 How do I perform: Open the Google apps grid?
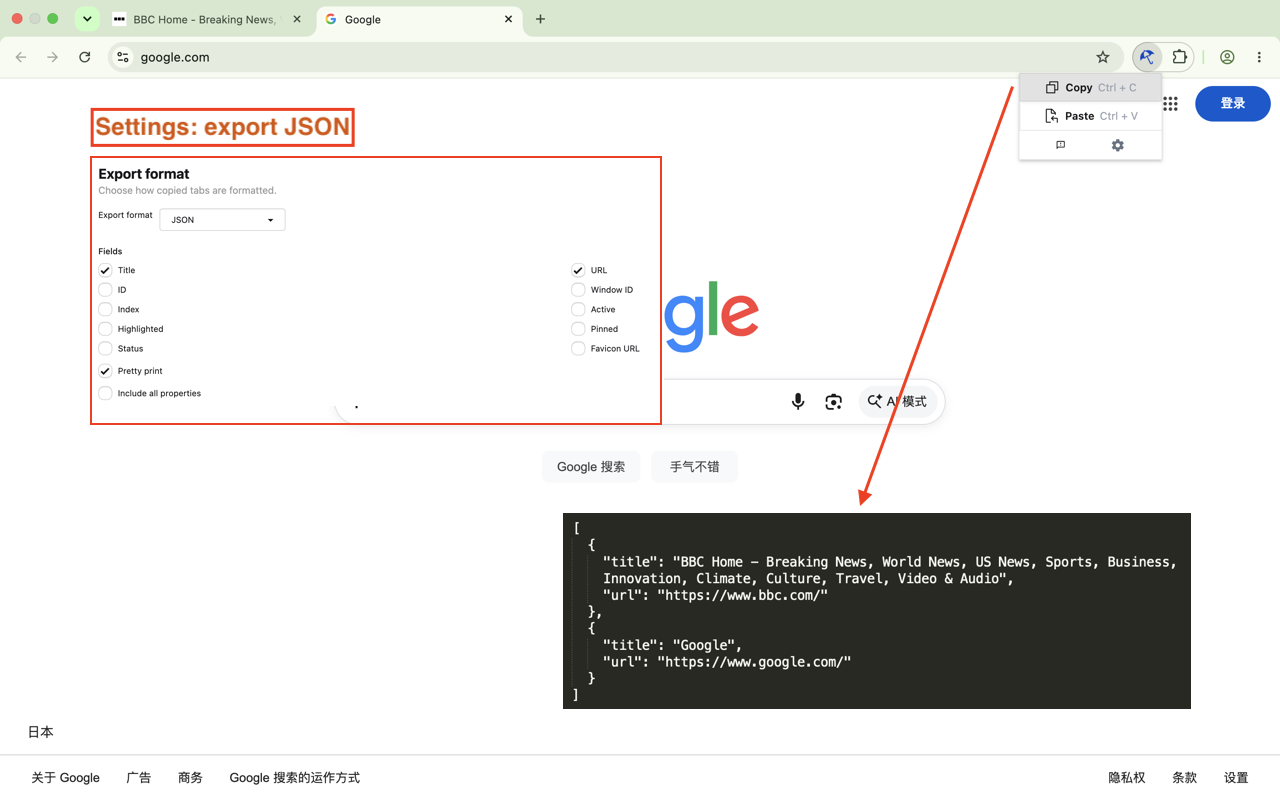(1170, 104)
